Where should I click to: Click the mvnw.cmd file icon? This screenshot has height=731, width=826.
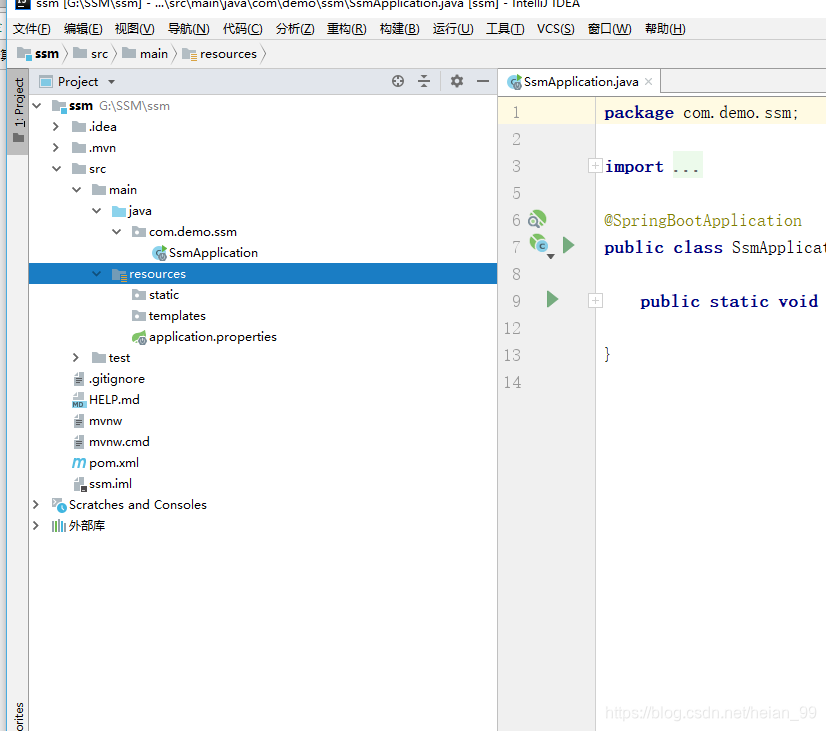pyautogui.click(x=78, y=442)
